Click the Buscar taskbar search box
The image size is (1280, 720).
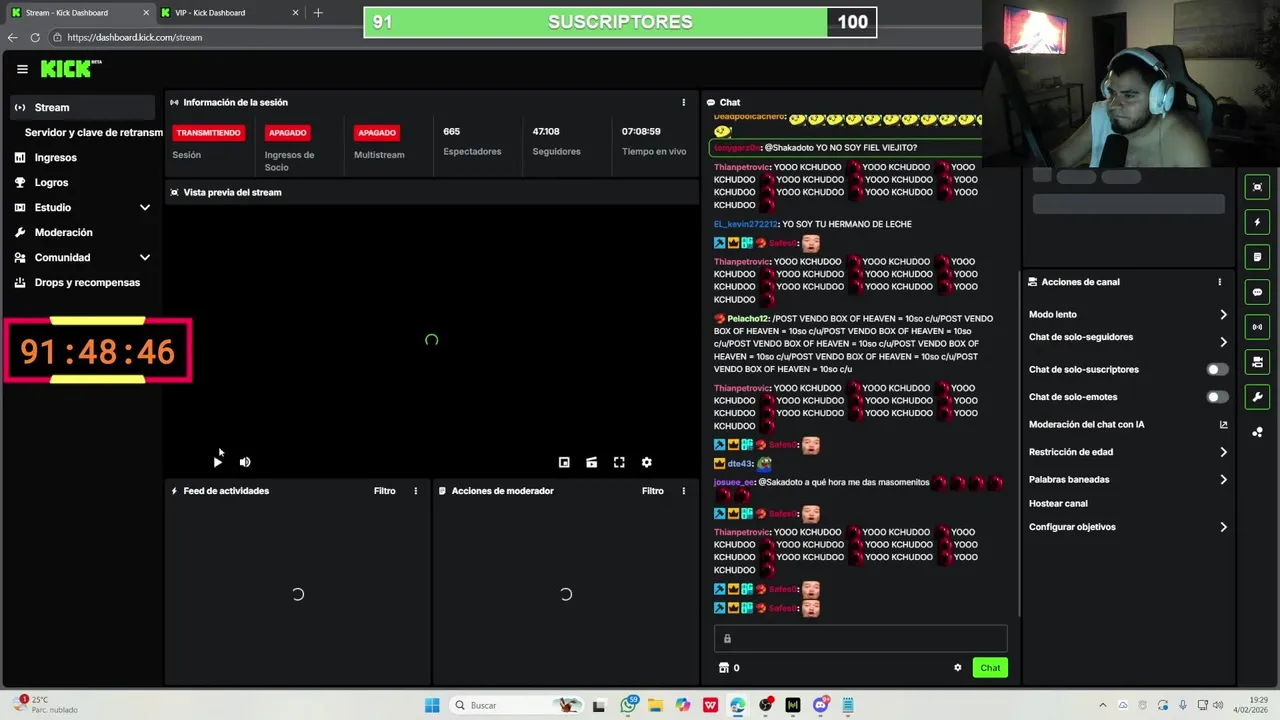coord(517,705)
